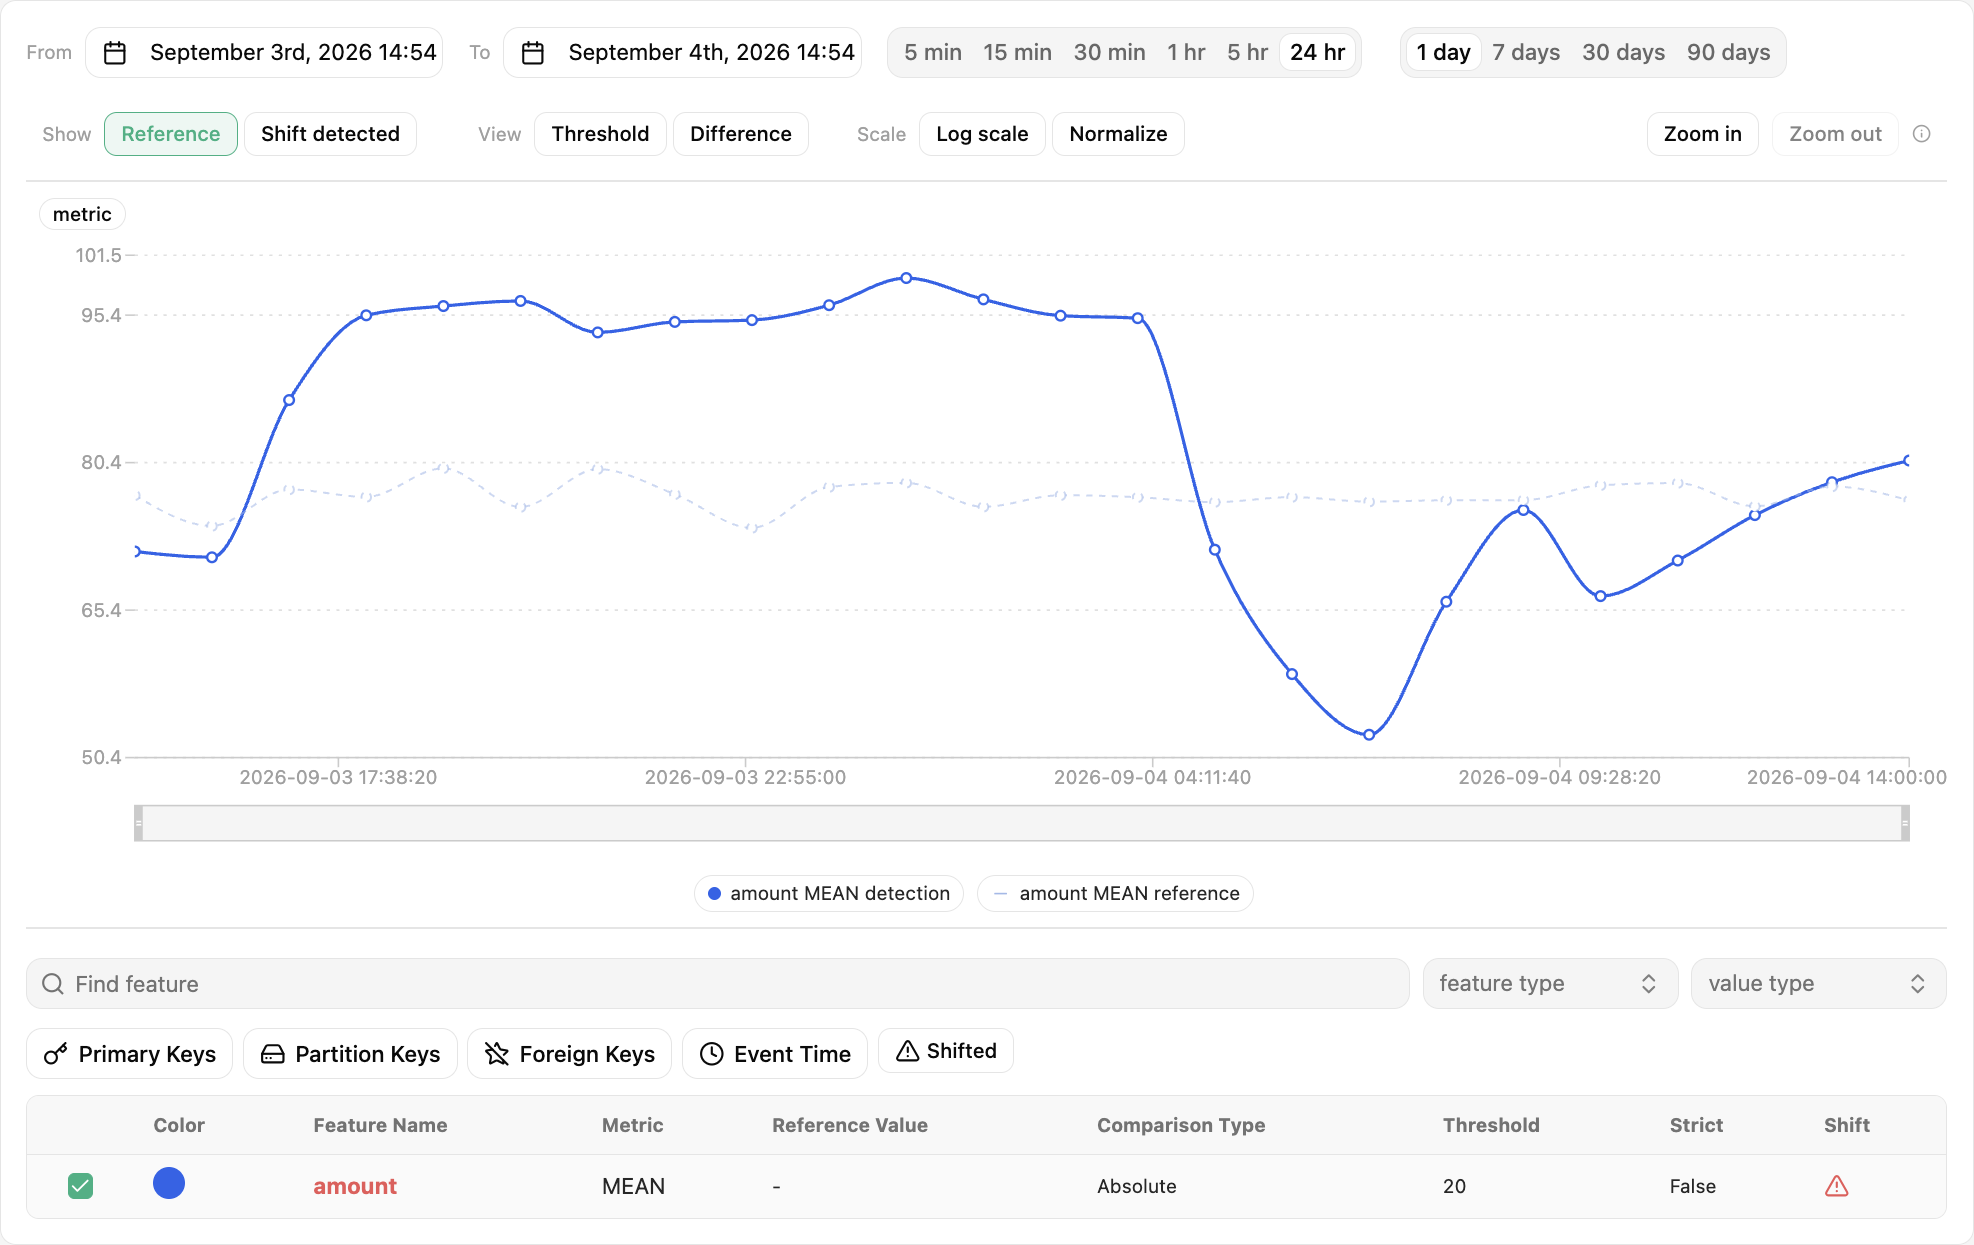Click the crossed-pin icon on Foreign Keys
Screen dimensions: 1974x1245
pos(497,1054)
